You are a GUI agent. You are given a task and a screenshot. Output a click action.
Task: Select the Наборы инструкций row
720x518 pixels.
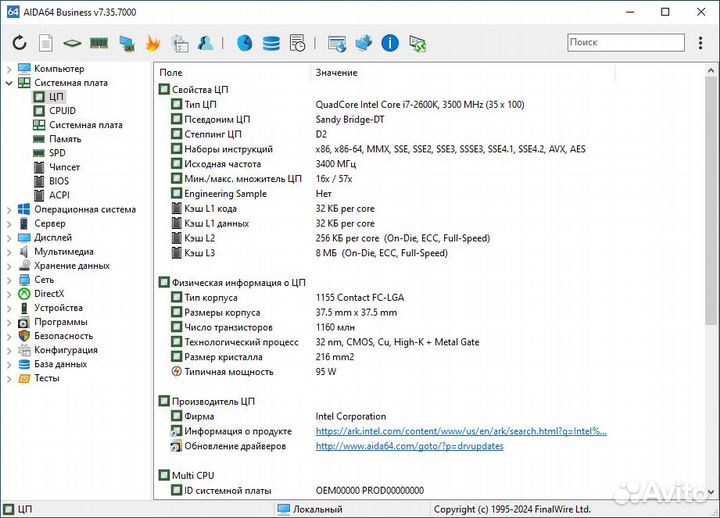pyautogui.click(x=378, y=149)
